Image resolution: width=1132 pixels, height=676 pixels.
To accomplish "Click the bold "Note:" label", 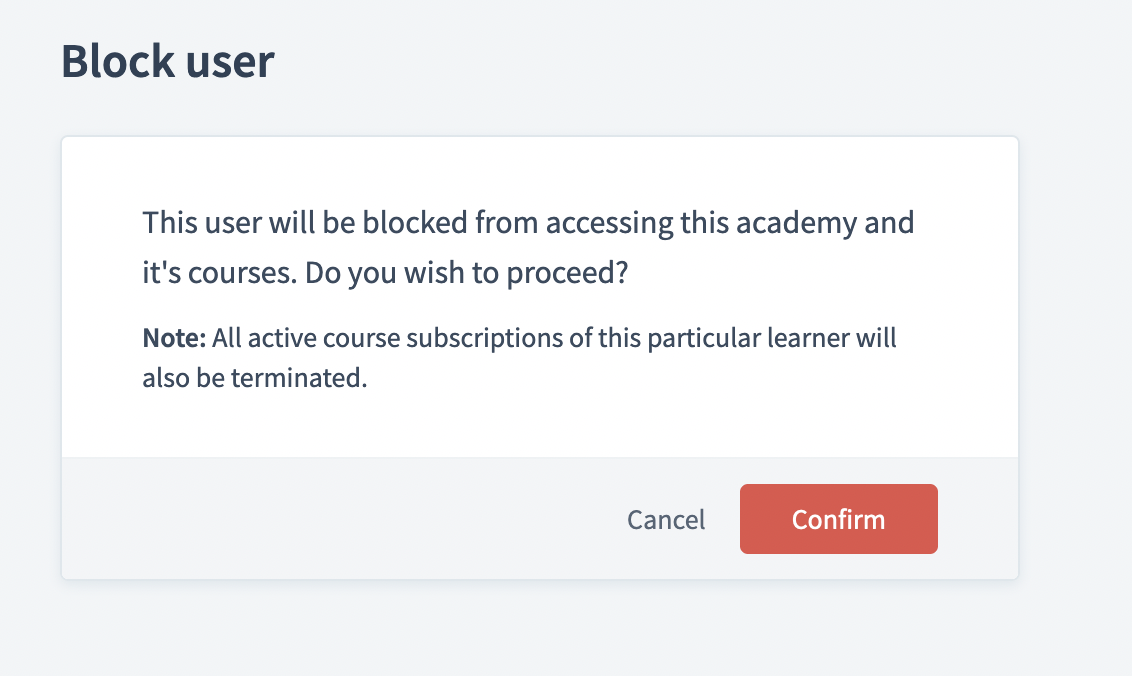I will (x=174, y=337).
